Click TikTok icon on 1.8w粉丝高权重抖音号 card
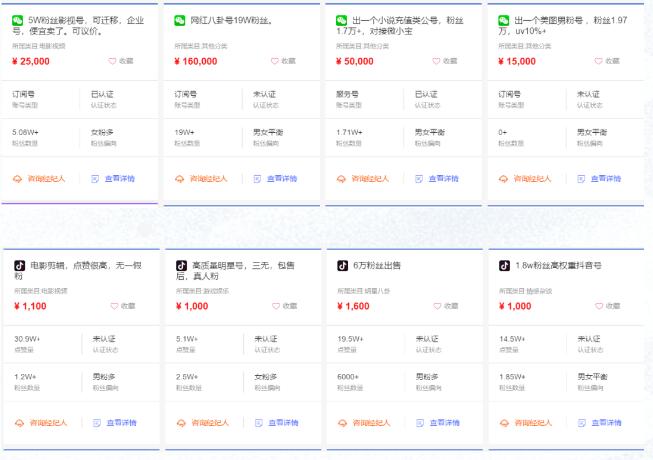The height and width of the screenshot is (460, 653). (x=505, y=266)
